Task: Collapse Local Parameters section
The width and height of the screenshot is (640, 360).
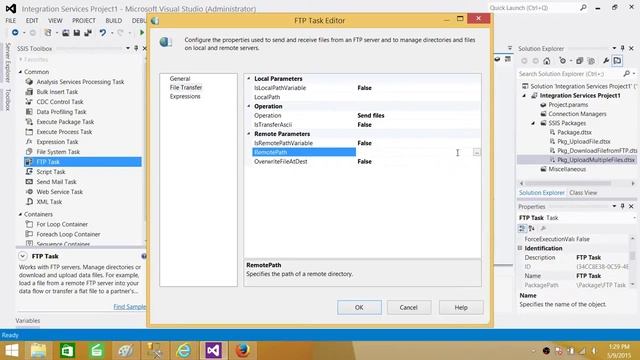Action: (249, 78)
